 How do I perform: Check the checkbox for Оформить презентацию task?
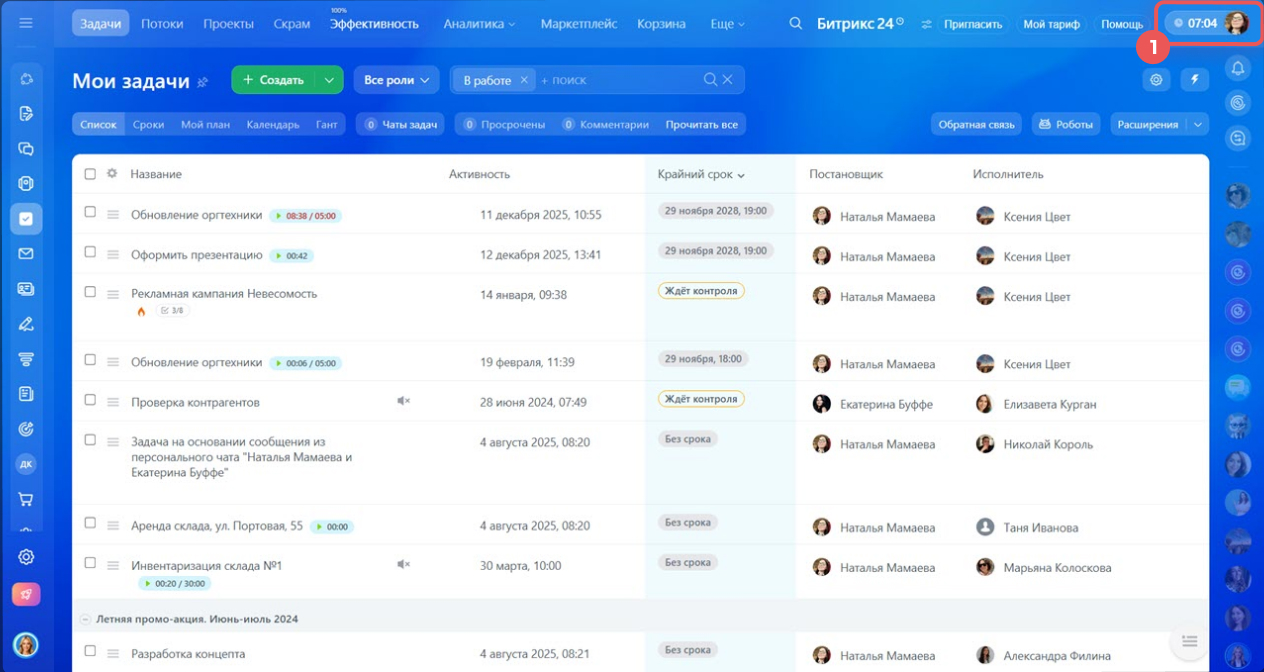[x=90, y=253]
